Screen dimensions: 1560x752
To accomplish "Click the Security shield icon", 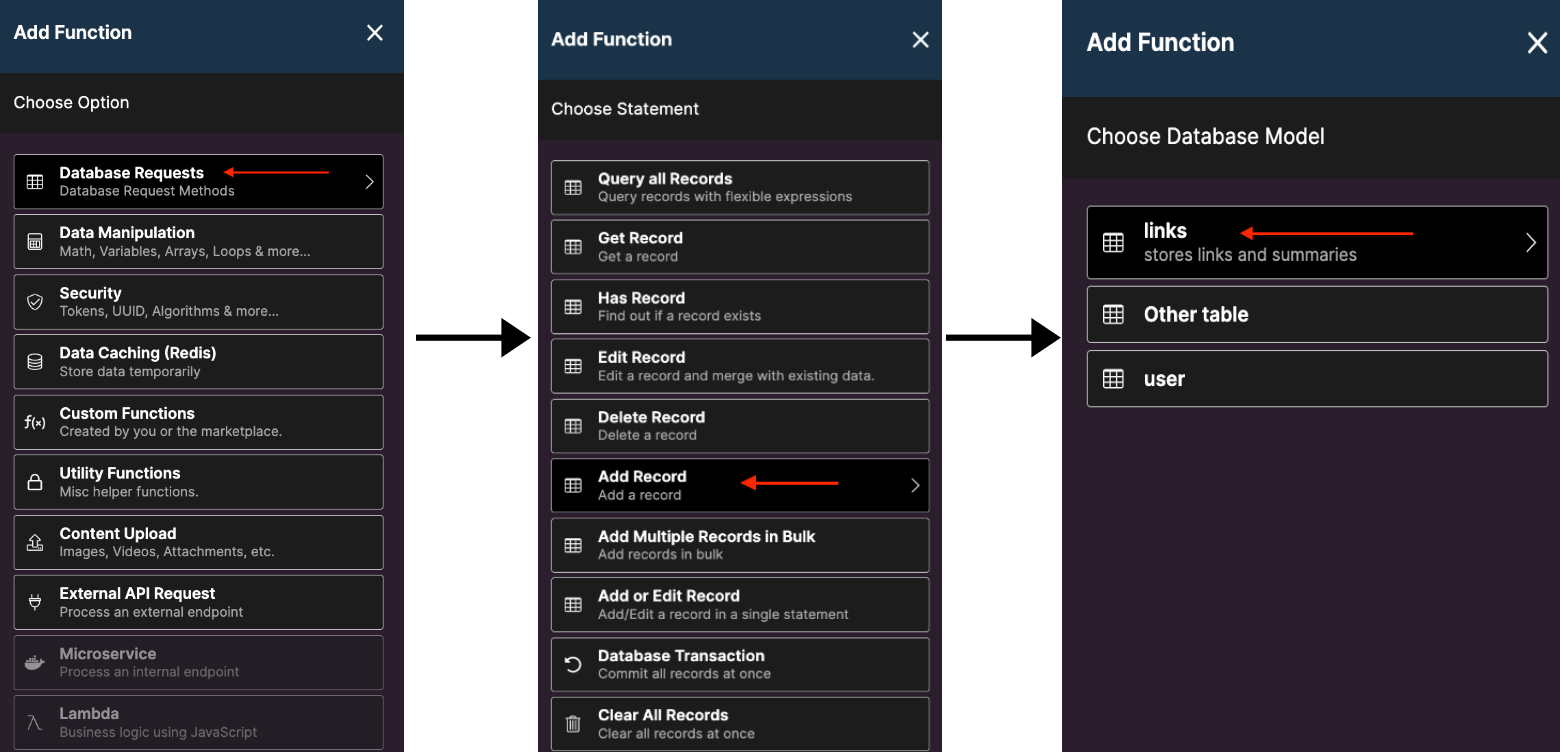I will pos(35,302).
